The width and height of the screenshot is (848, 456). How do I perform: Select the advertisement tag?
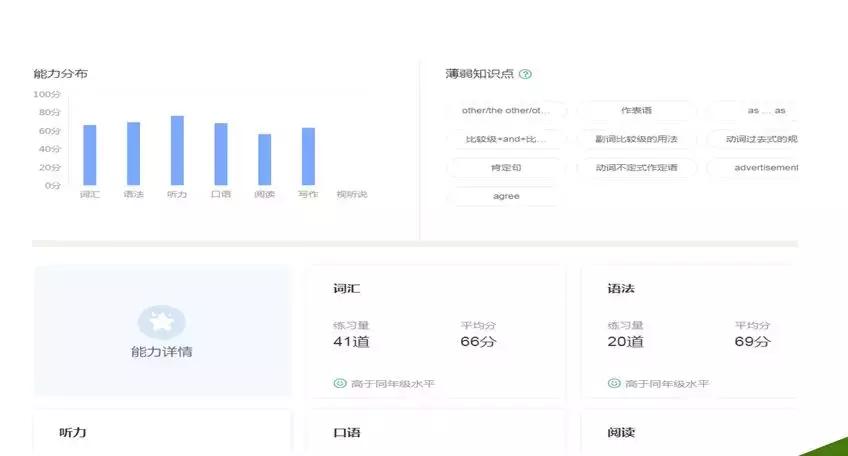(753, 168)
